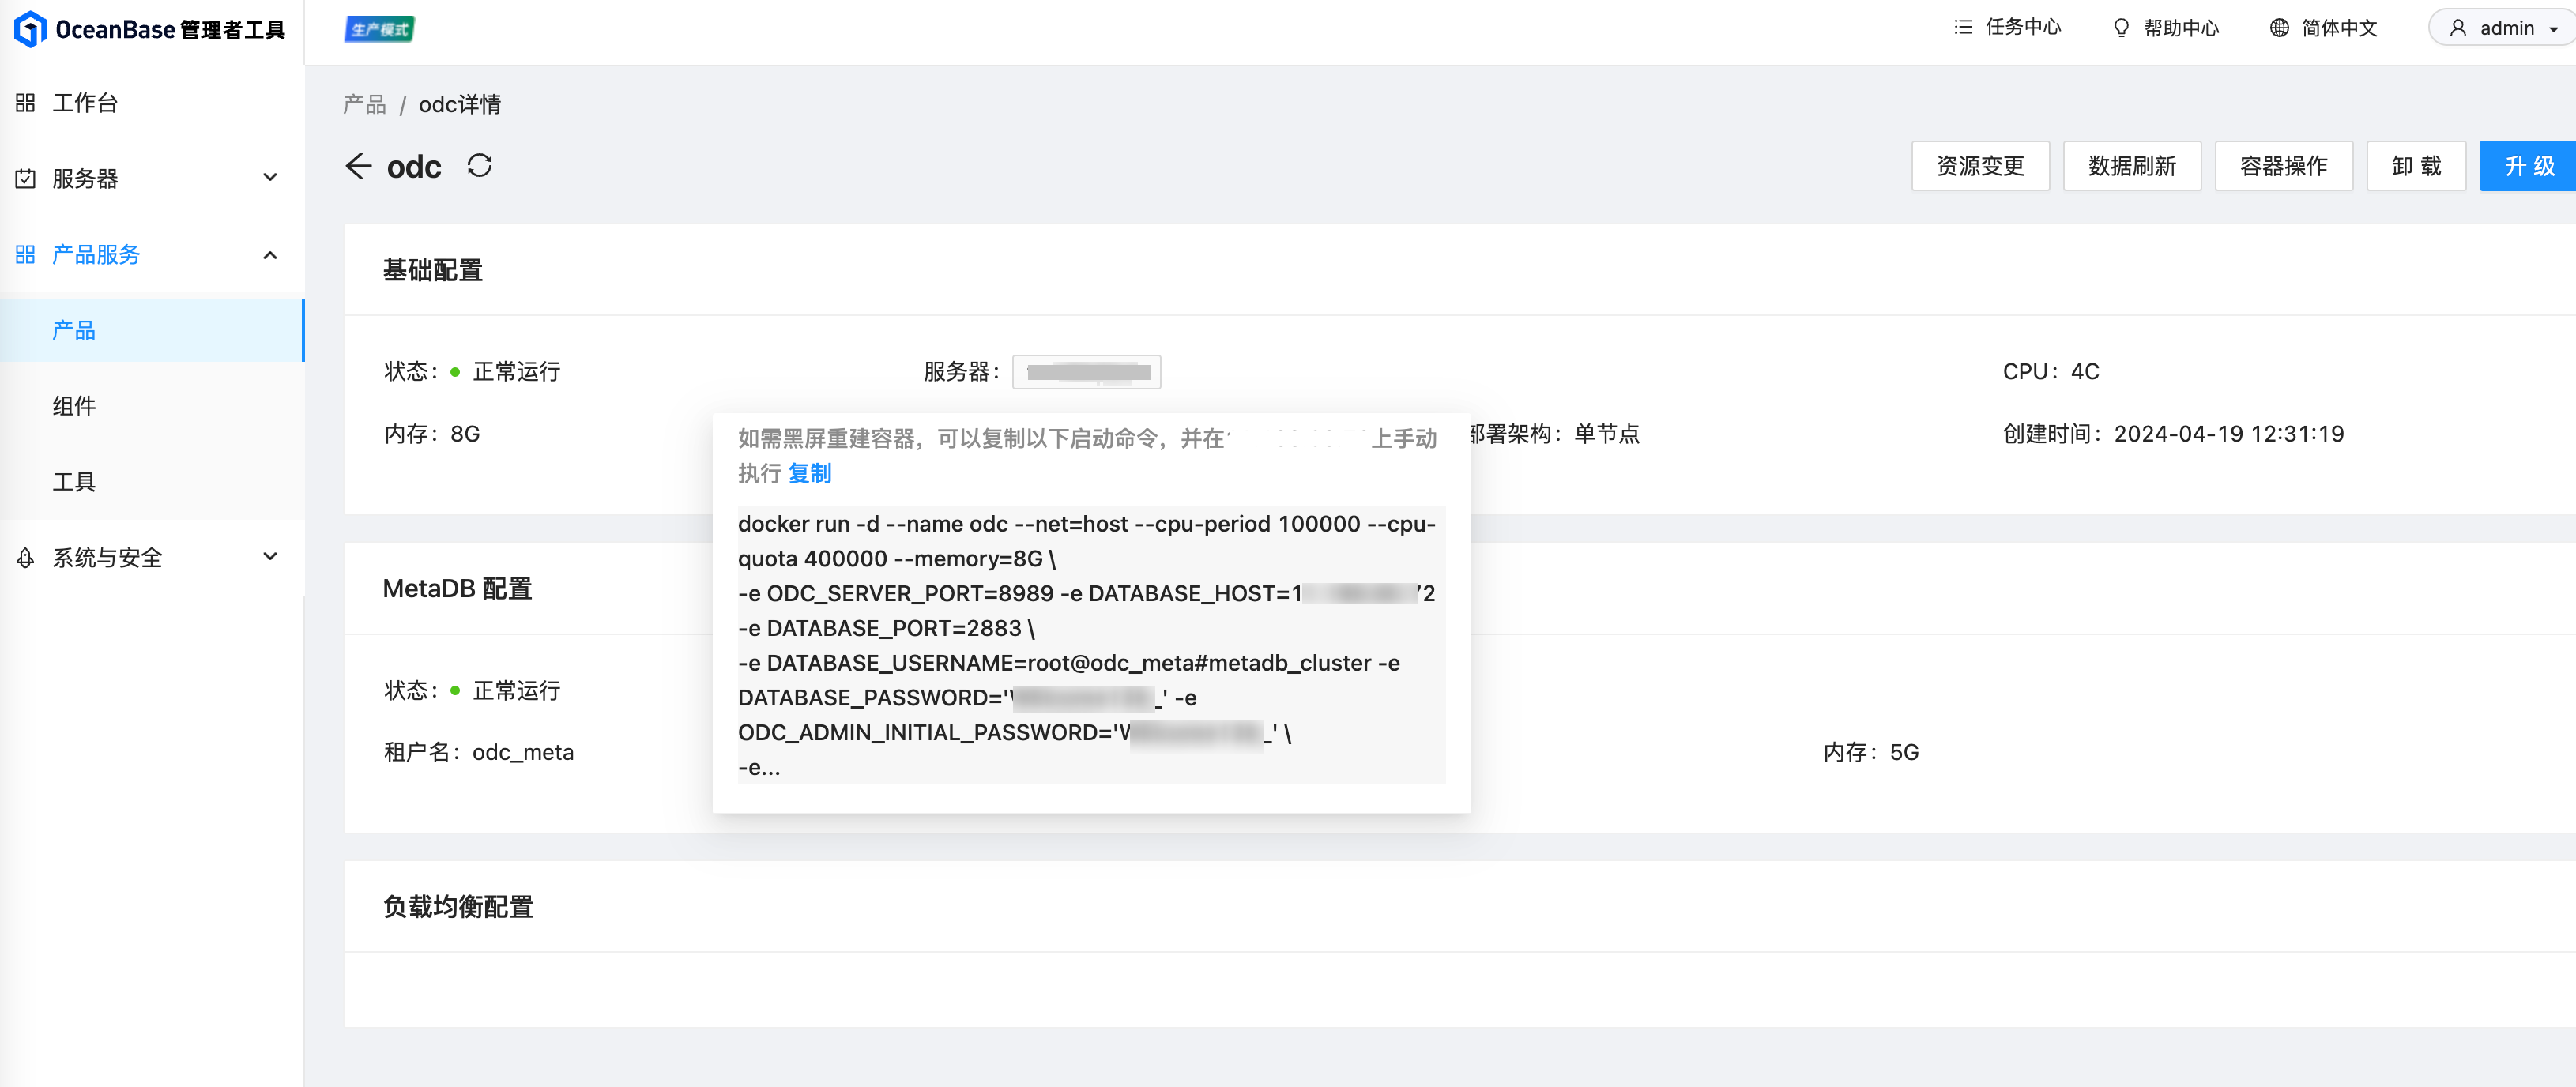Image resolution: width=2576 pixels, height=1087 pixels.
Task: Open 任务中心 from the top bar icon
Action: click(x=1962, y=28)
